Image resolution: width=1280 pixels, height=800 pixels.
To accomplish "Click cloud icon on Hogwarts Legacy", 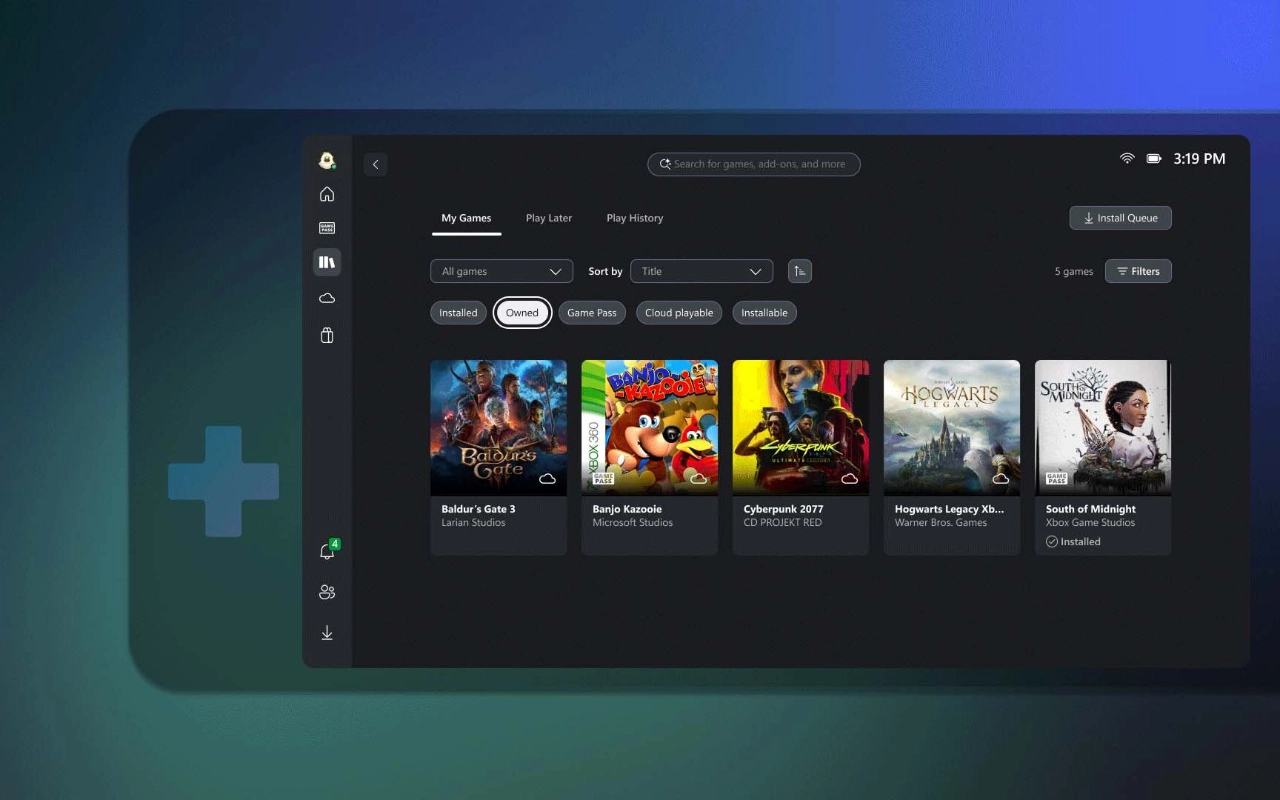I will point(1001,479).
